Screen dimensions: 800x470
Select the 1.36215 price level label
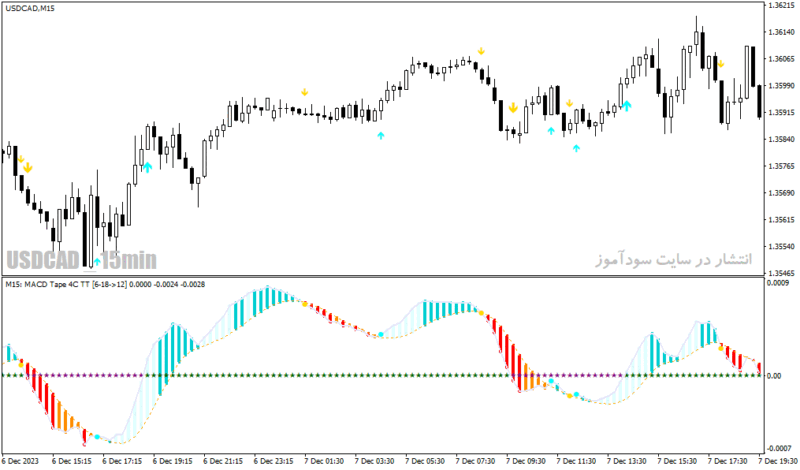(x=781, y=5)
